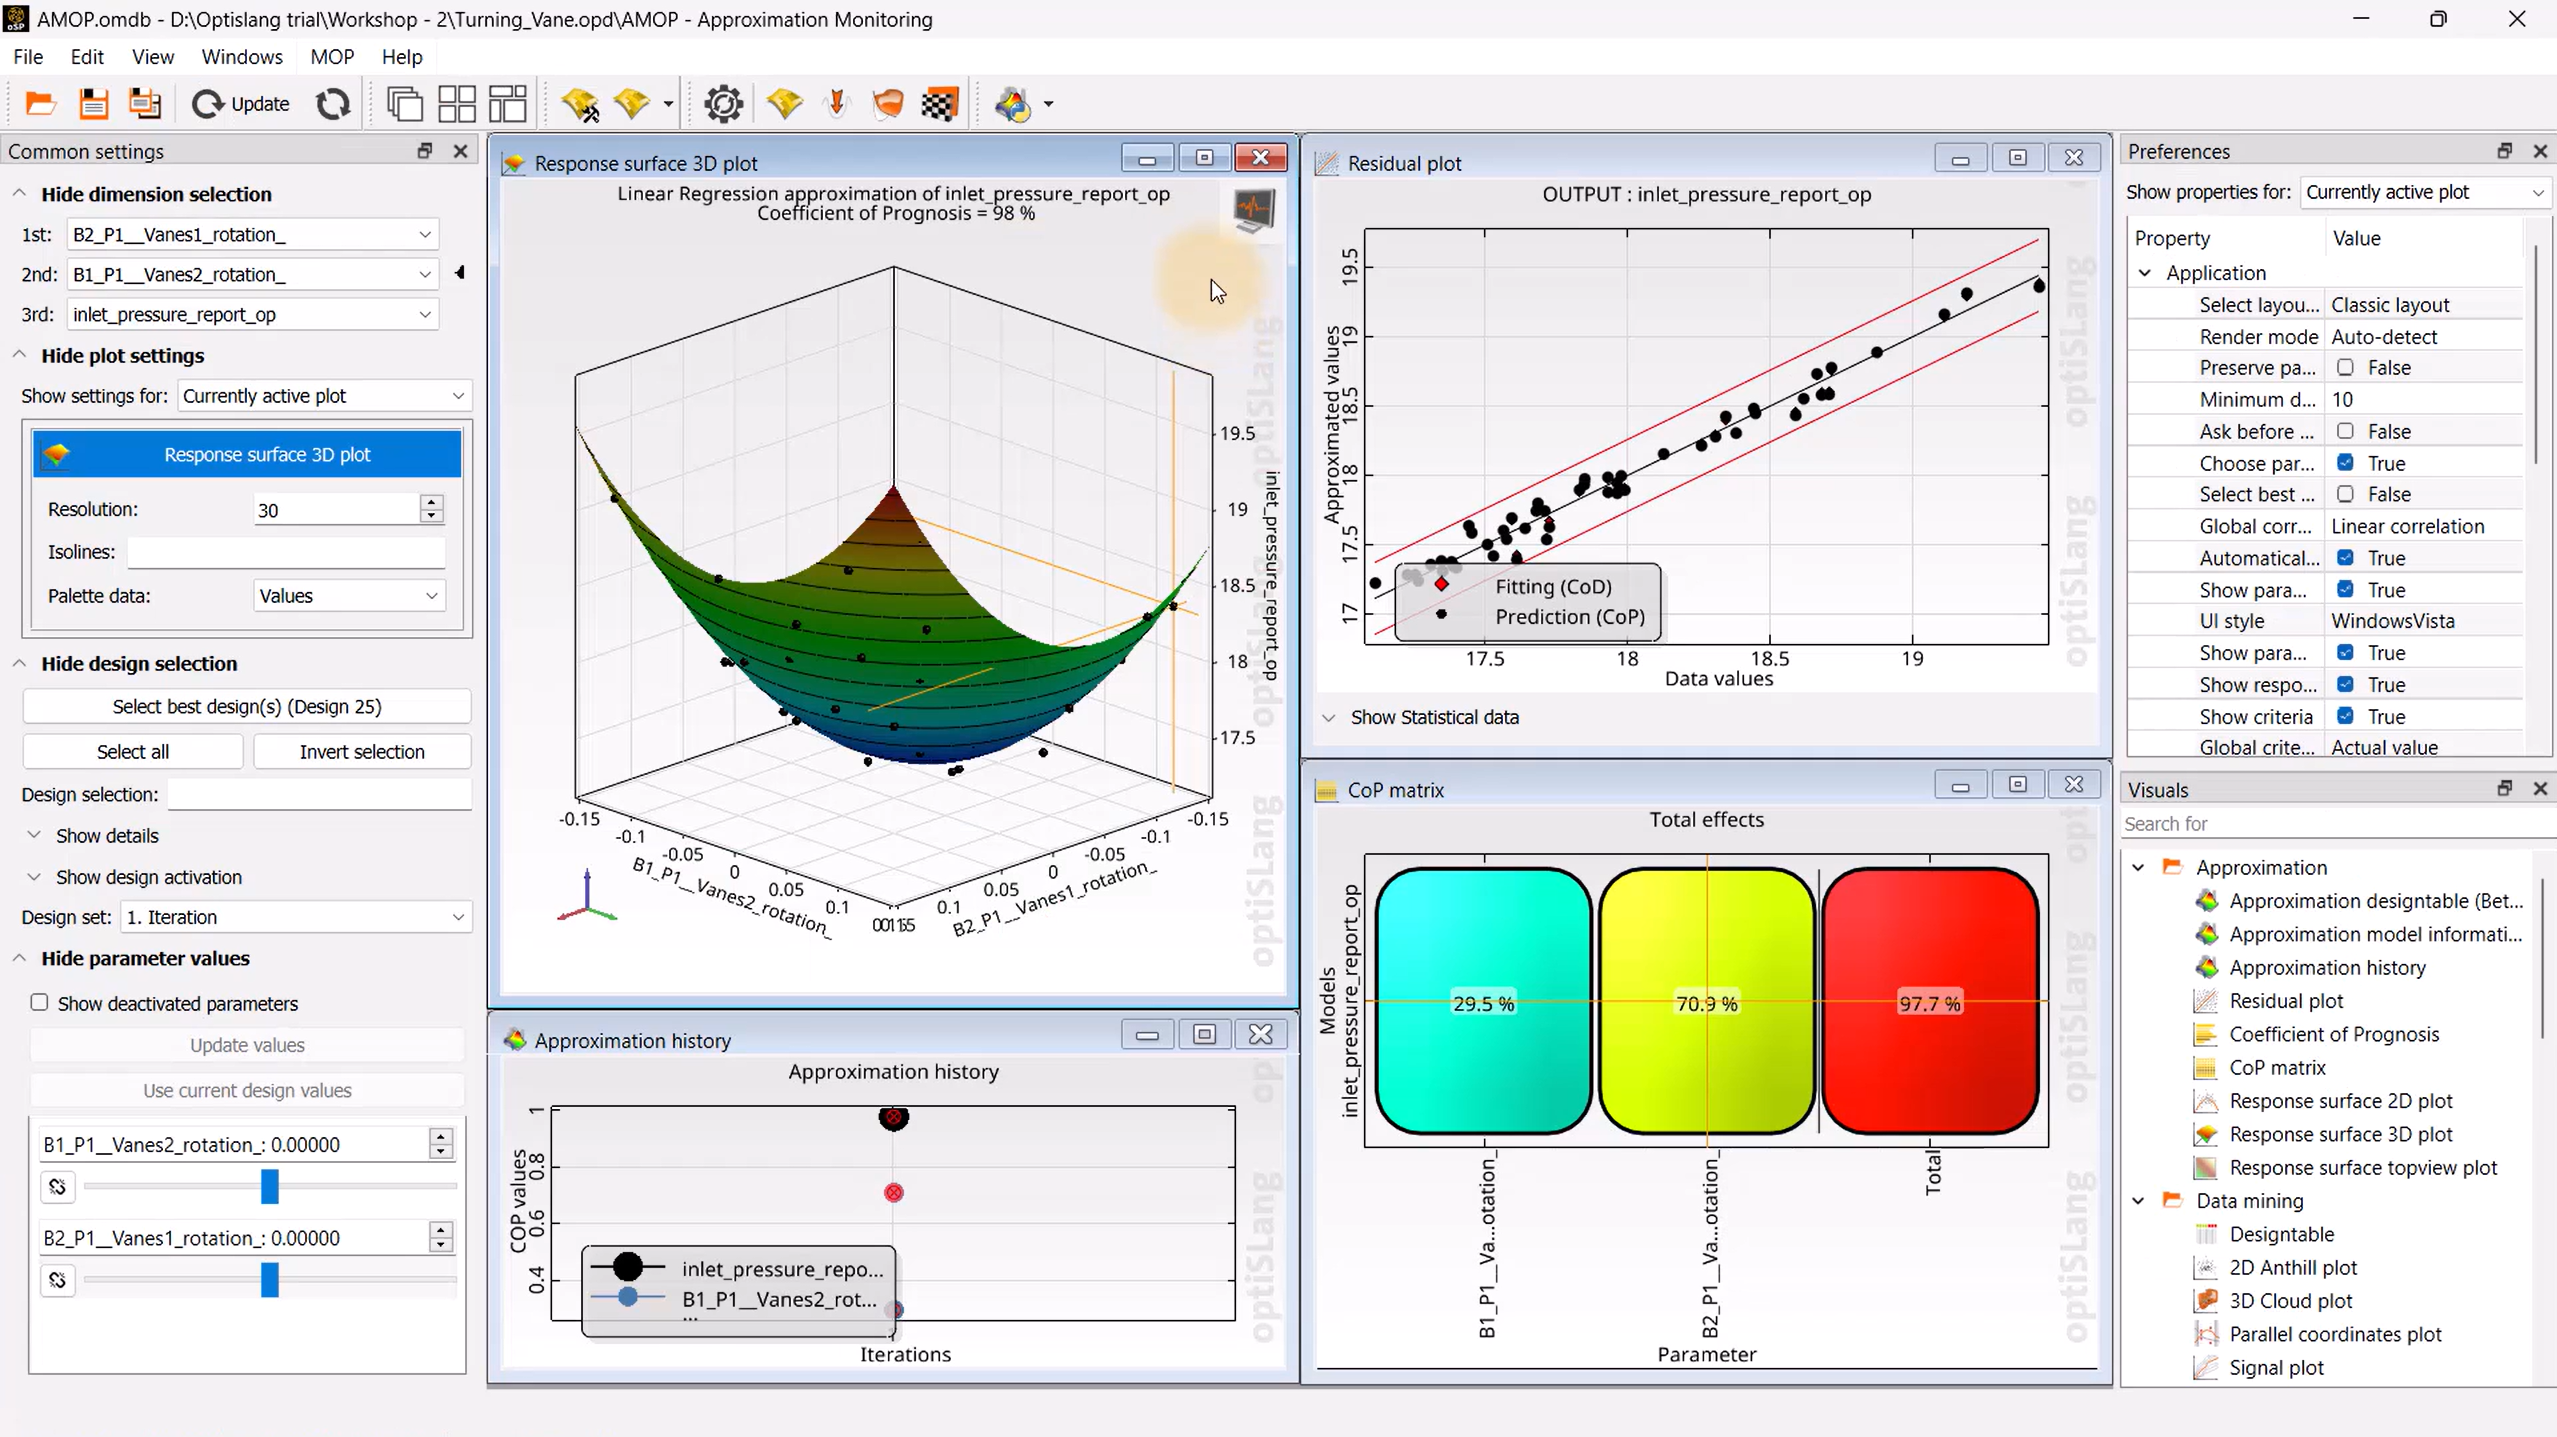This screenshot has height=1437, width=2557.
Task: Click Select best design(s) (Design 25) button
Action: point(247,706)
